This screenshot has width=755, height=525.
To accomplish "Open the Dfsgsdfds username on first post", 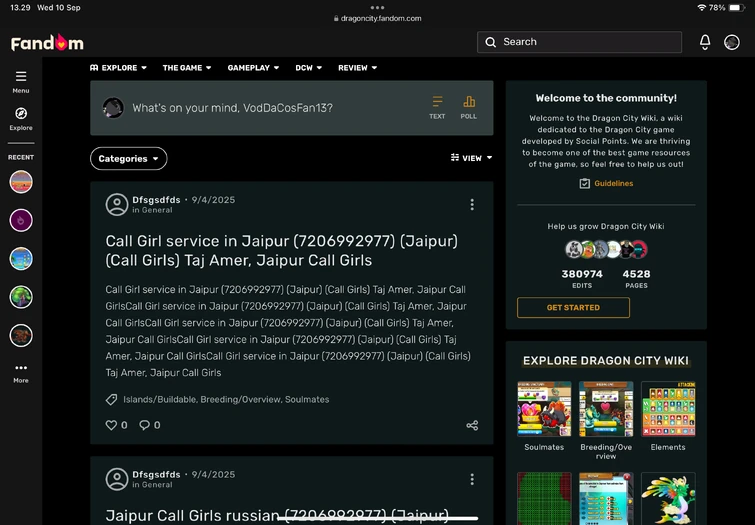I will click(x=156, y=200).
